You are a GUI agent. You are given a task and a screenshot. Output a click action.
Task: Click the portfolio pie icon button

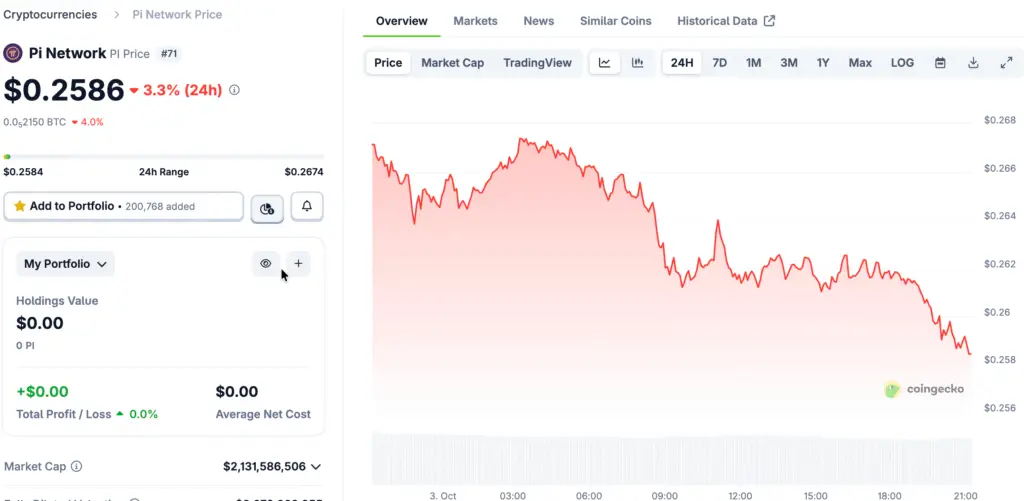pyautogui.click(x=266, y=208)
